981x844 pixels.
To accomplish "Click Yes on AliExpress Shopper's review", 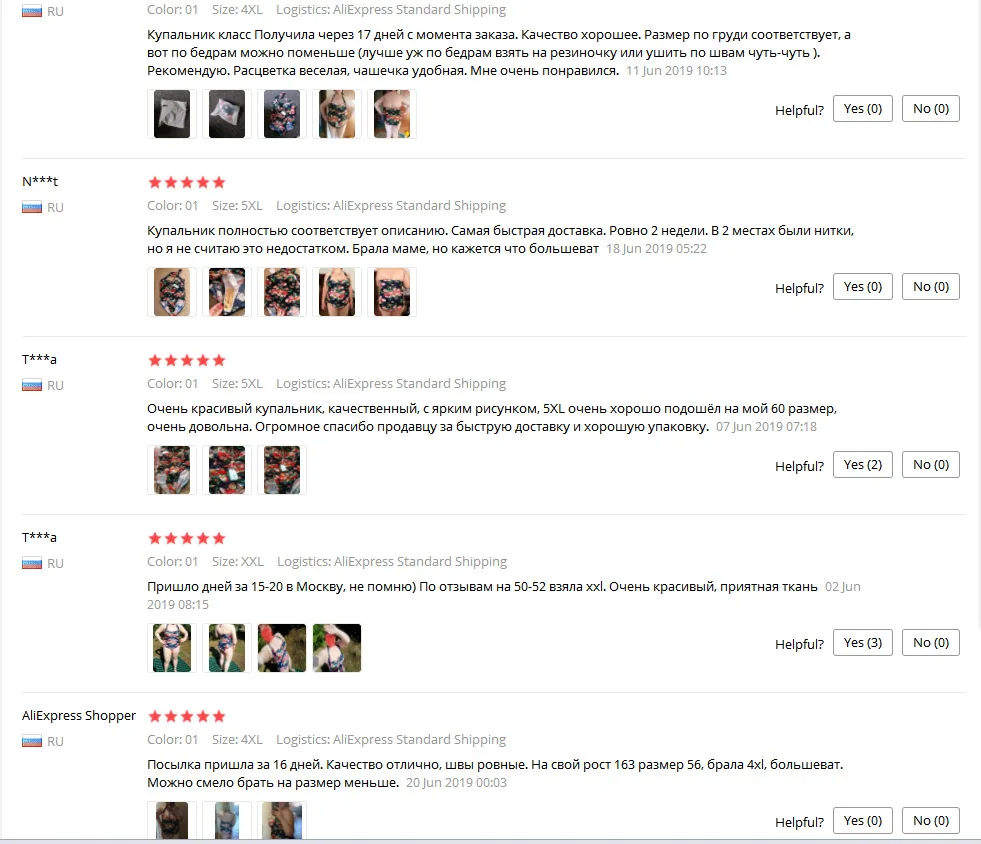I will 862,820.
